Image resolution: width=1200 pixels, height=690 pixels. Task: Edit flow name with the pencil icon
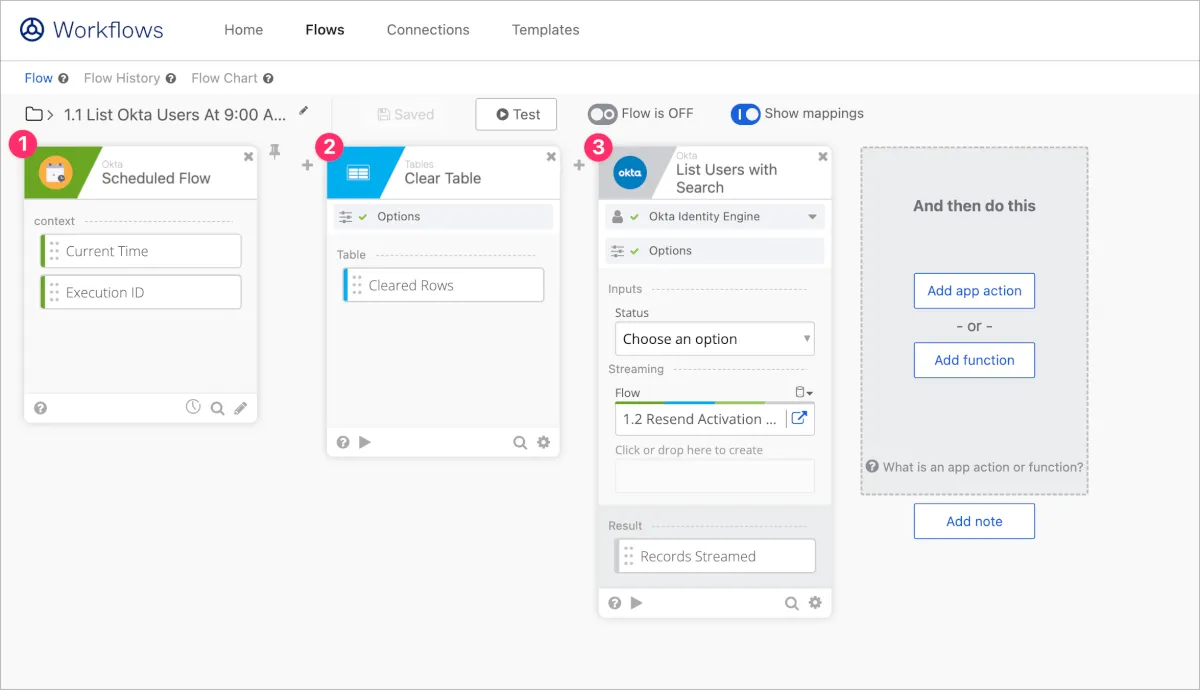[x=304, y=110]
